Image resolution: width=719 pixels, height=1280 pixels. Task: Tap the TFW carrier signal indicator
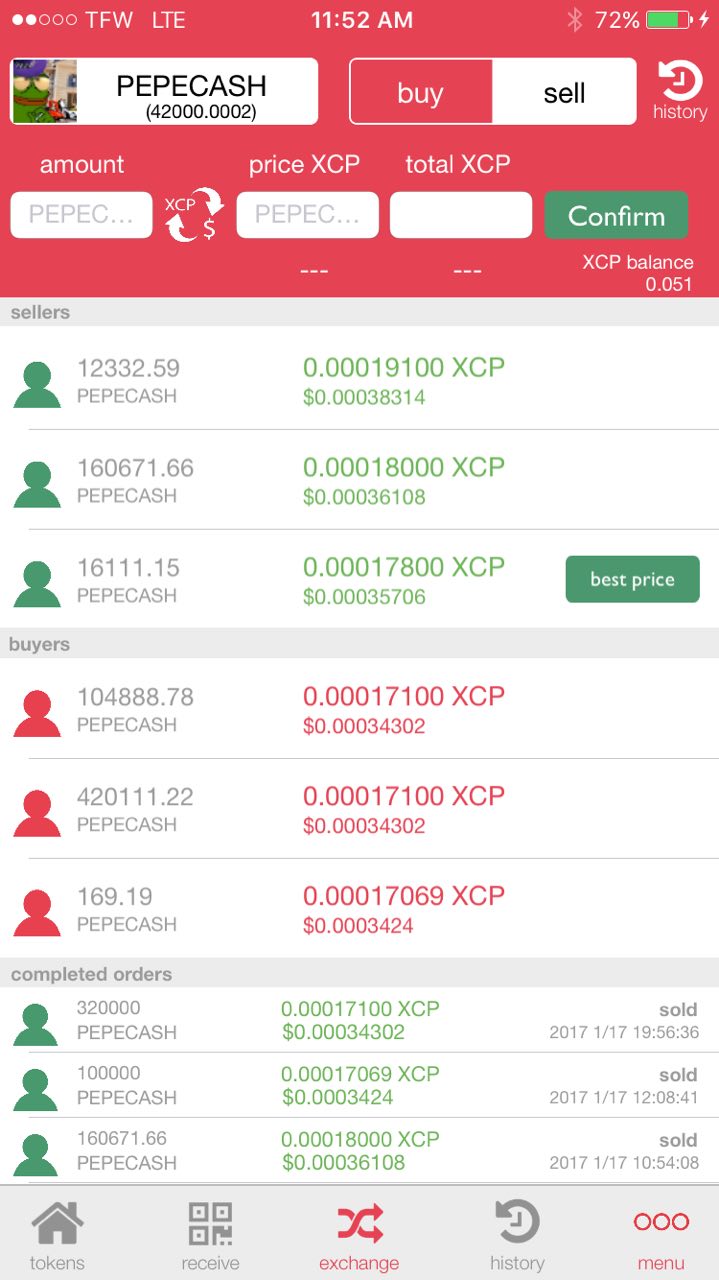tap(72, 19)
